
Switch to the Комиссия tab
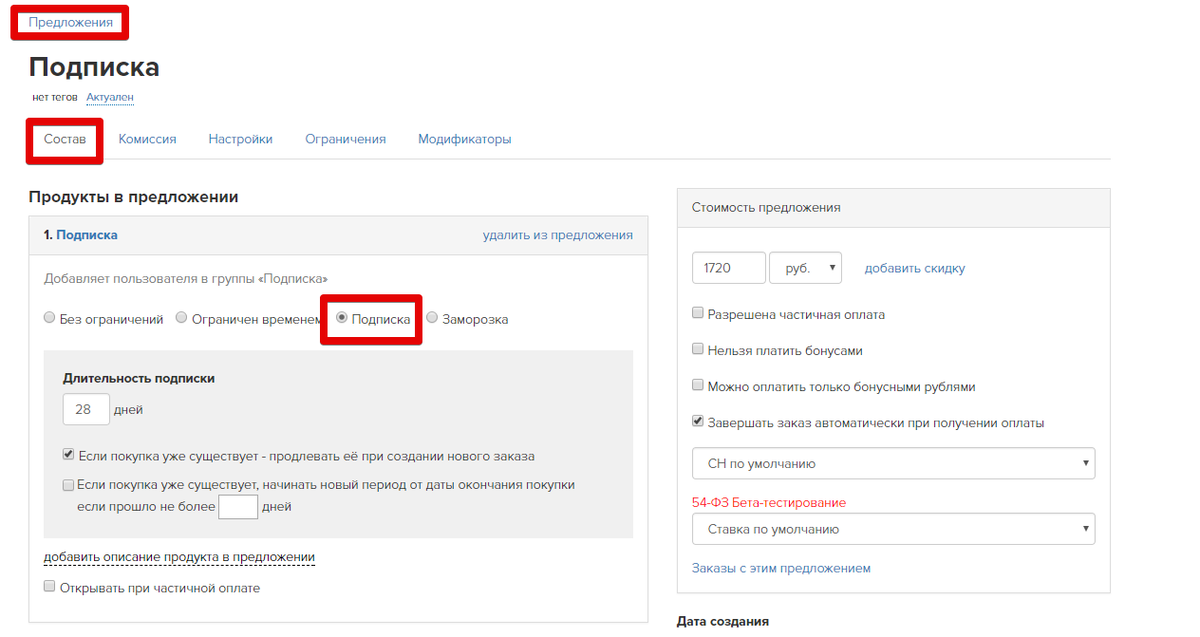(147, 140)
